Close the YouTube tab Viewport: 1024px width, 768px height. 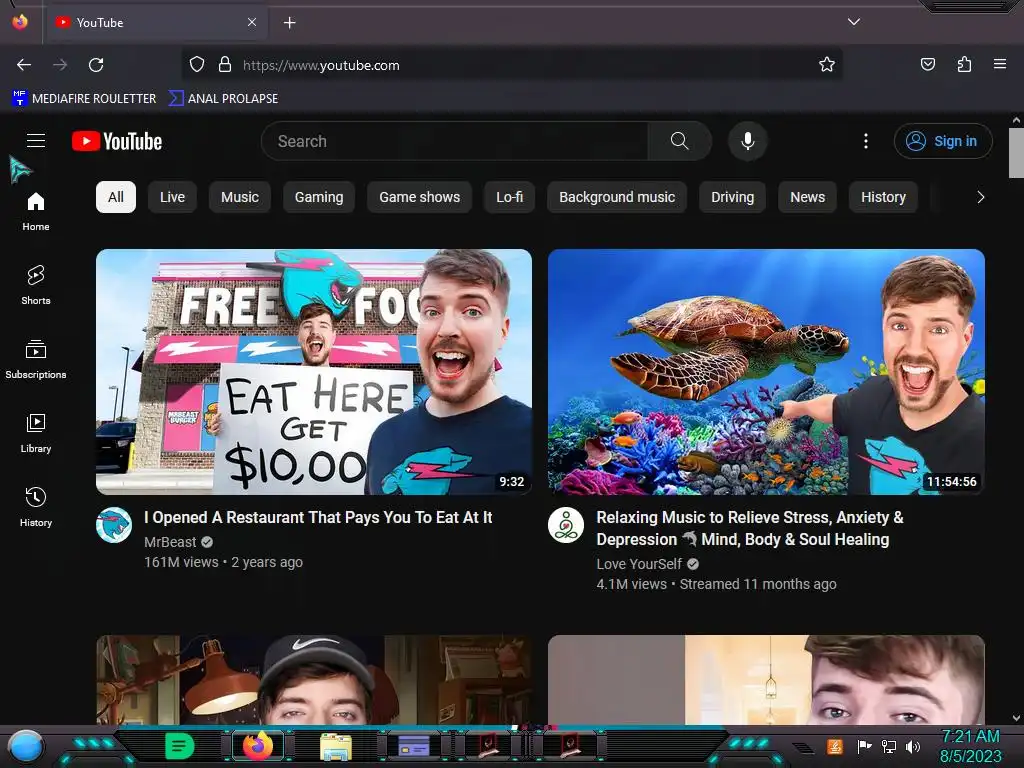(x=252, y=22)
